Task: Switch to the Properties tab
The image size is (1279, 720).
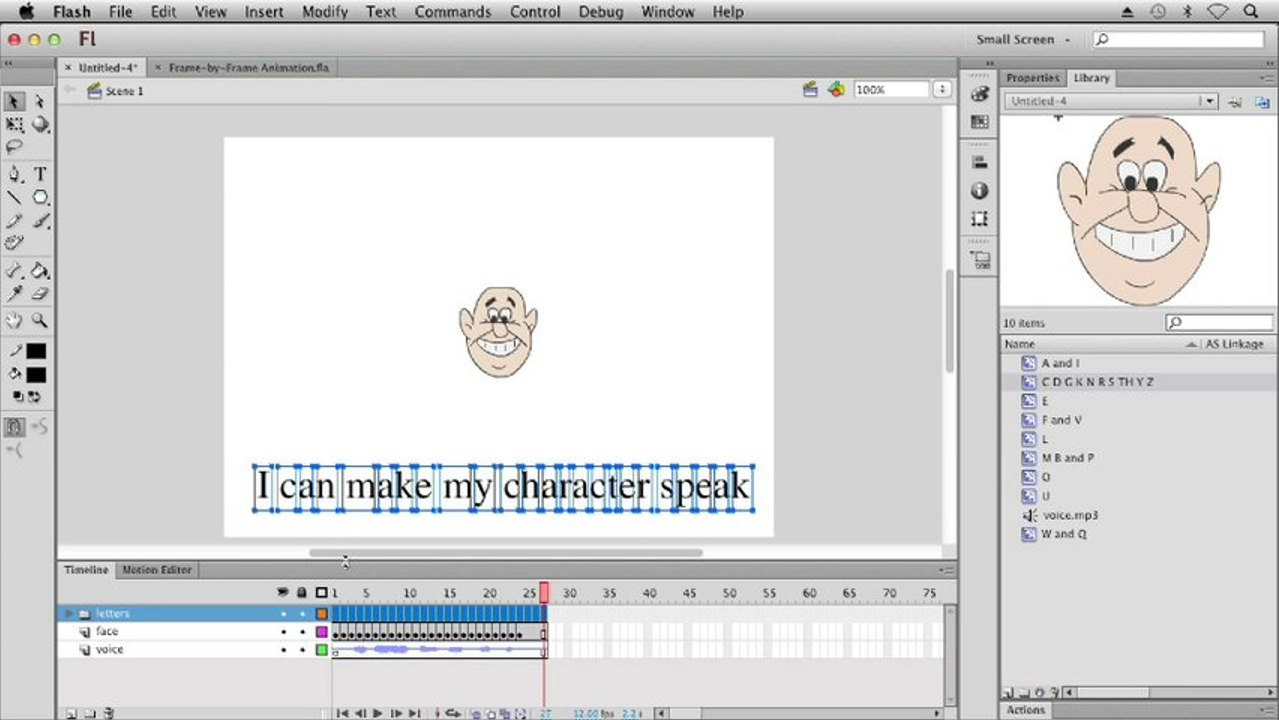Action: 1032,78
